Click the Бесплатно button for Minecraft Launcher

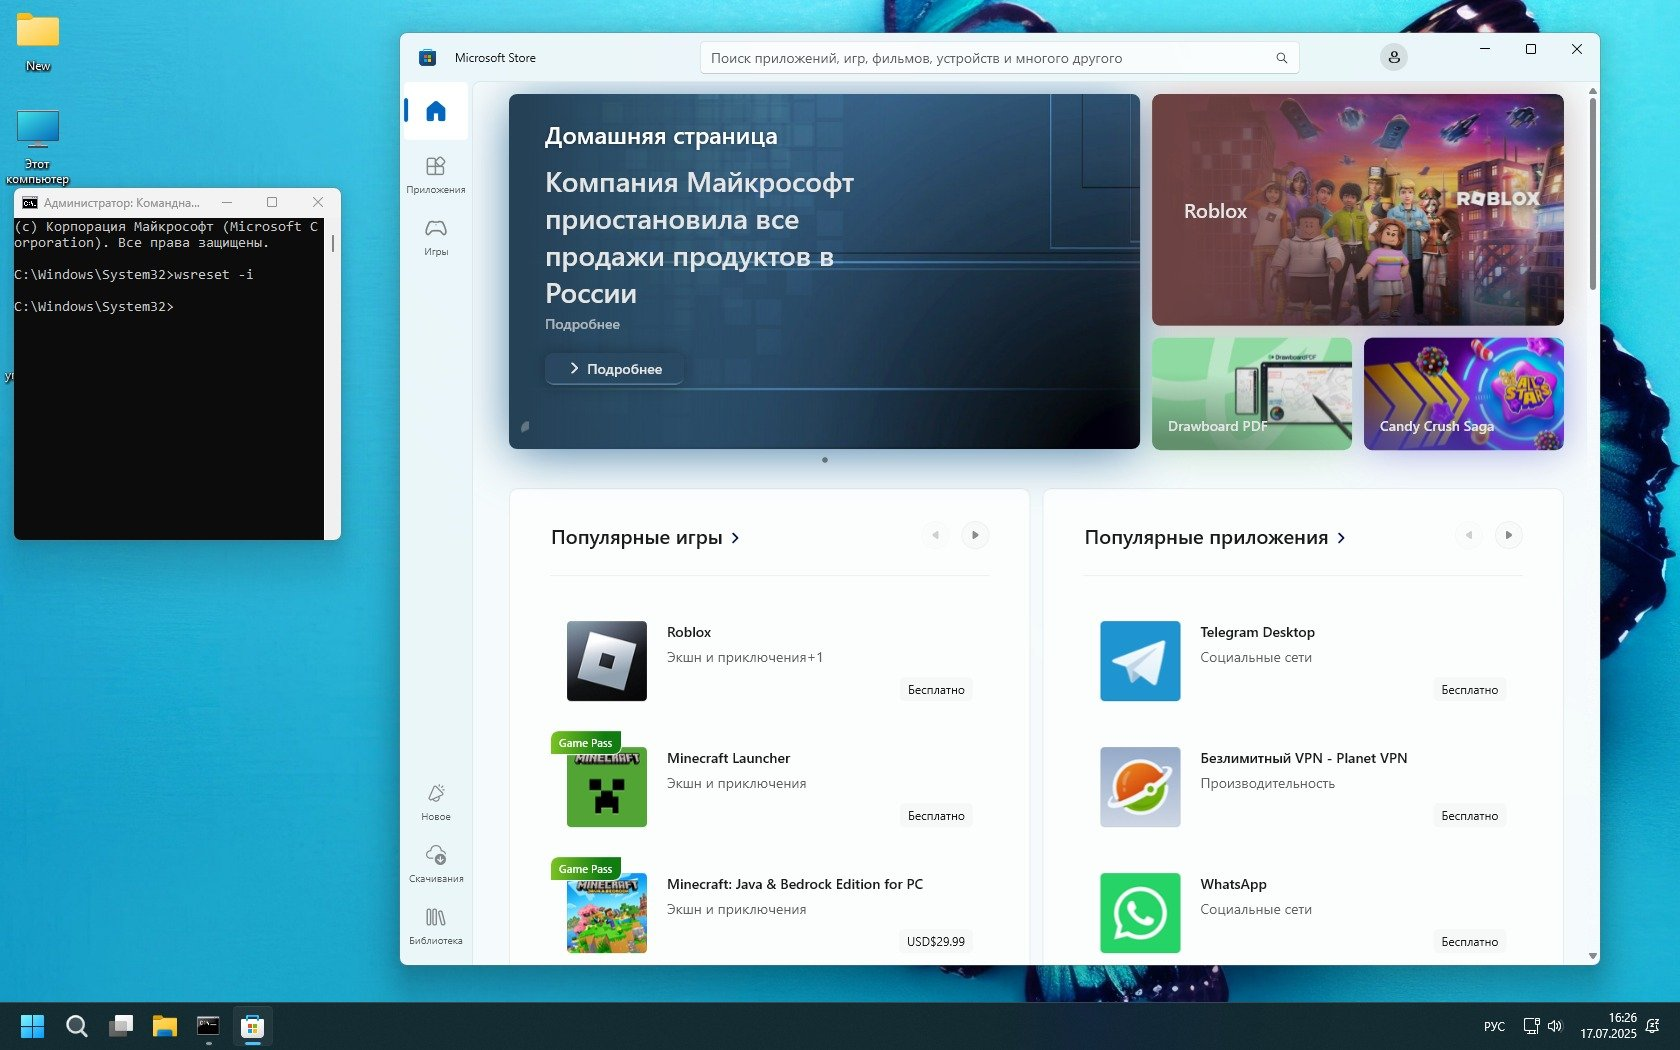pos(936,816)
